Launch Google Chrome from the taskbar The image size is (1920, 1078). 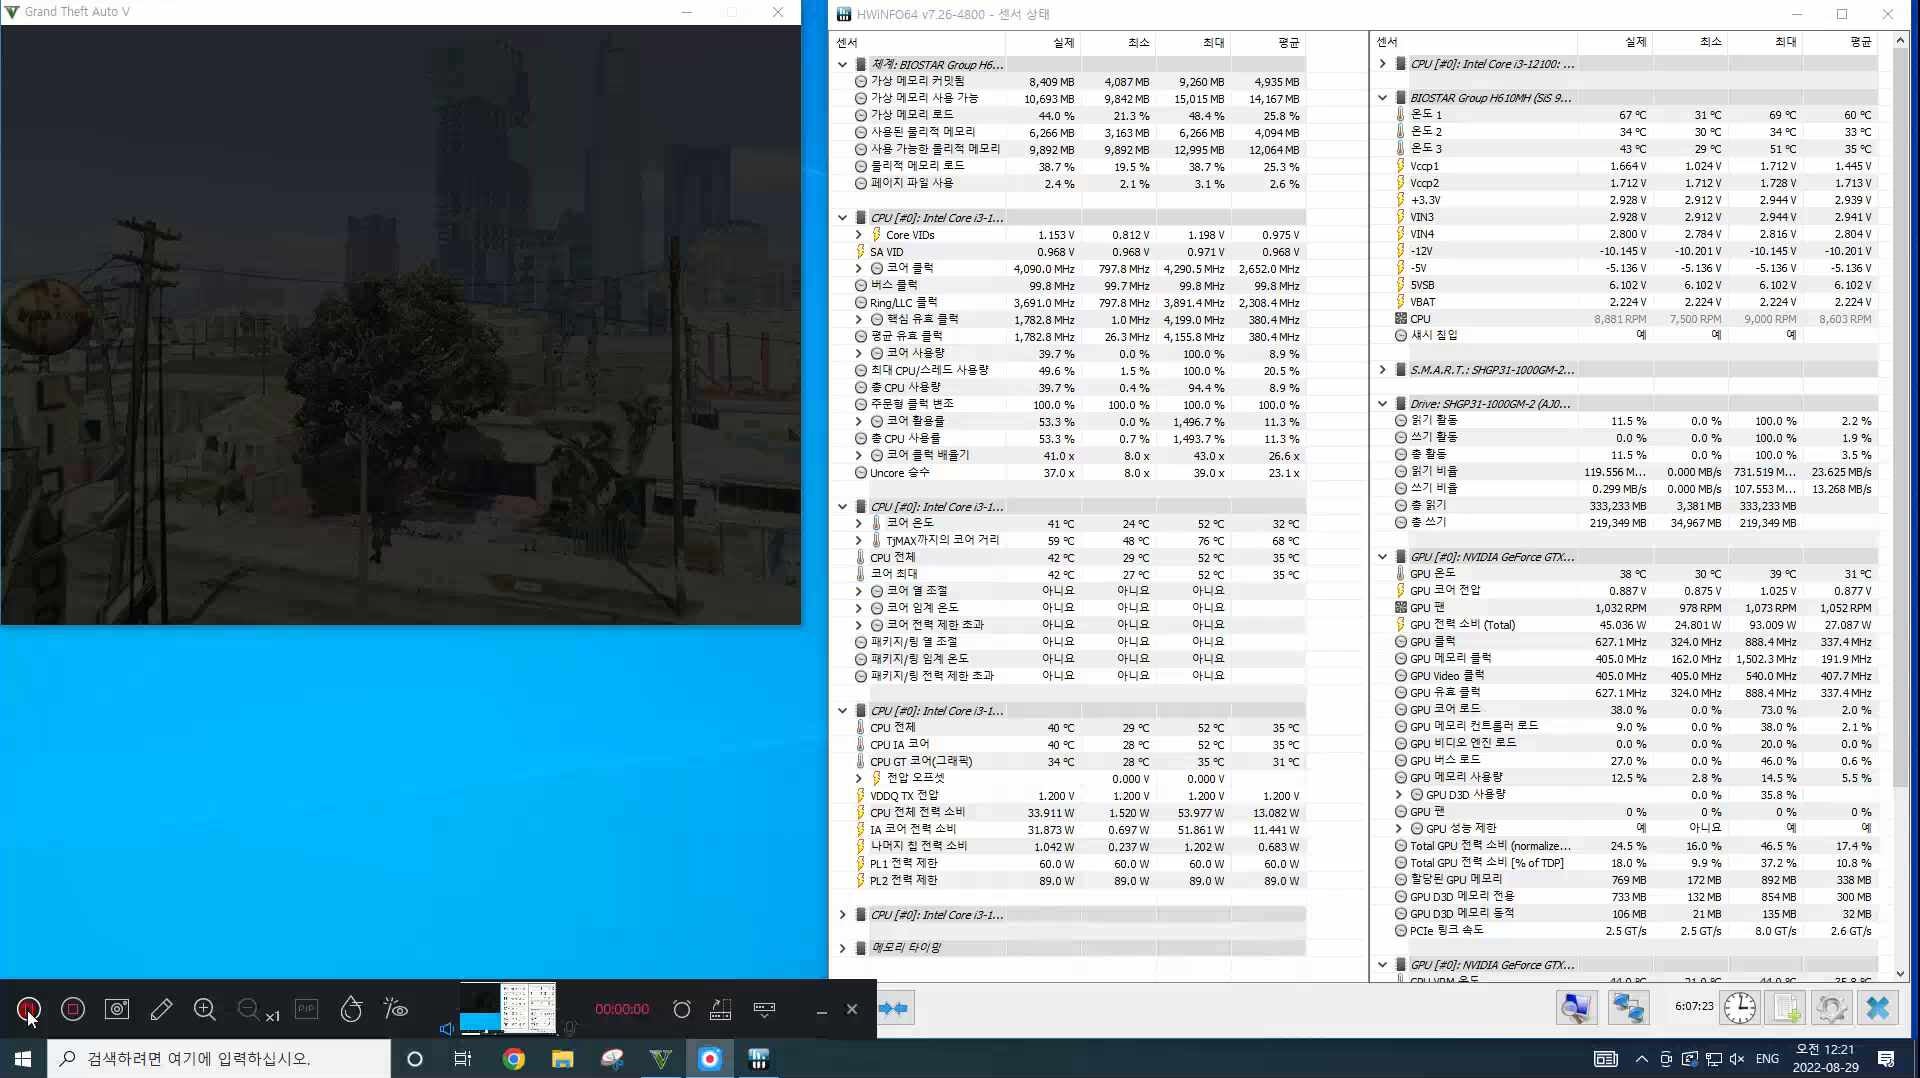pos(514,1058)
